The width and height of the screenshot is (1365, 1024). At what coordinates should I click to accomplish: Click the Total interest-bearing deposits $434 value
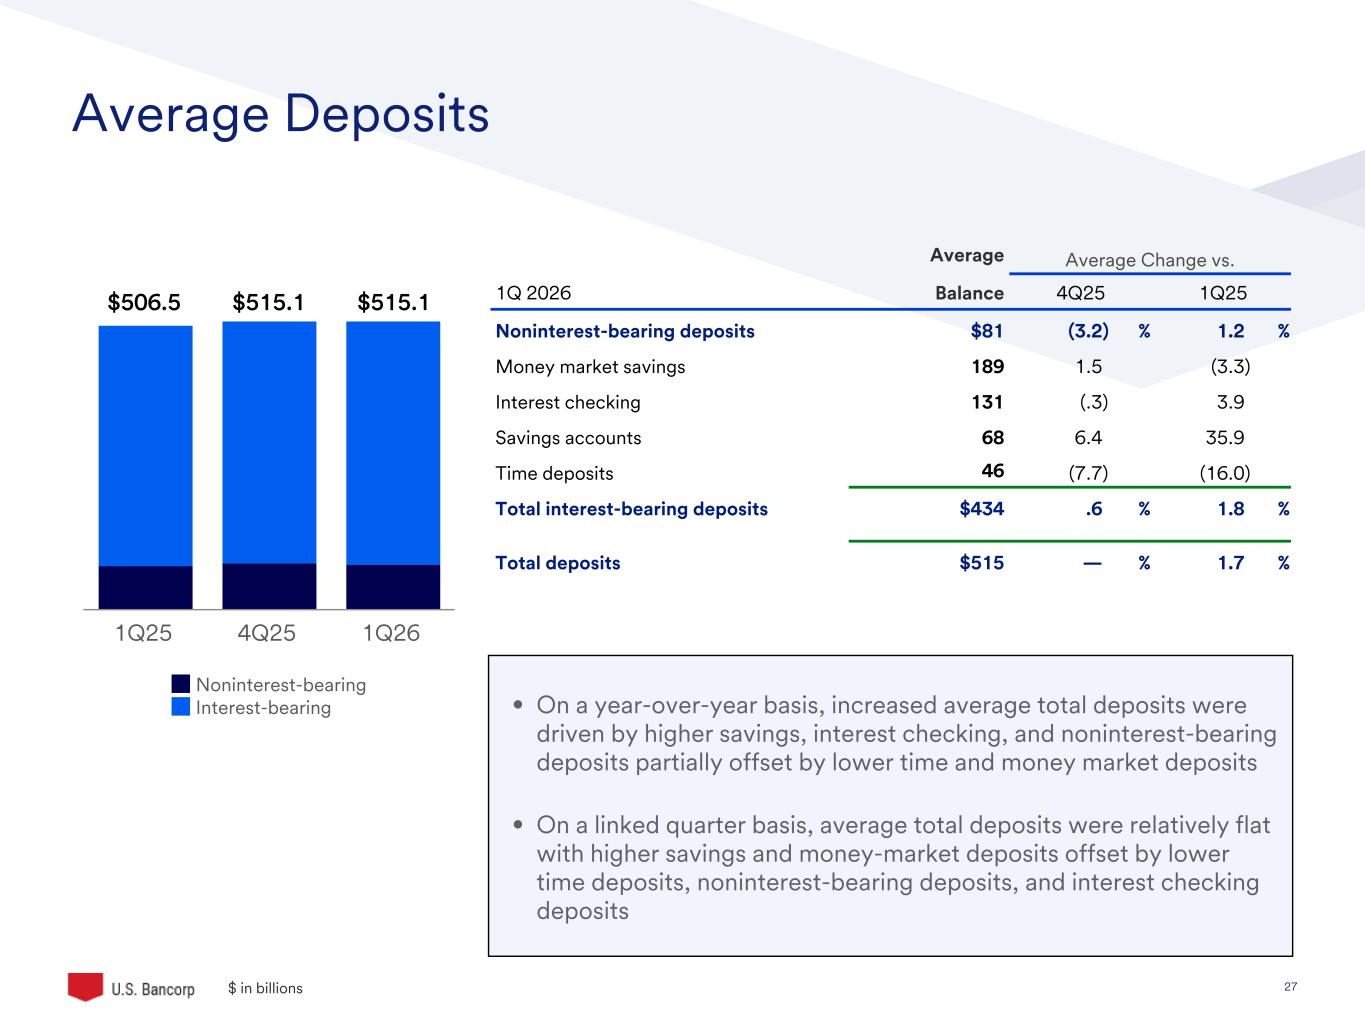pos(981,509)
